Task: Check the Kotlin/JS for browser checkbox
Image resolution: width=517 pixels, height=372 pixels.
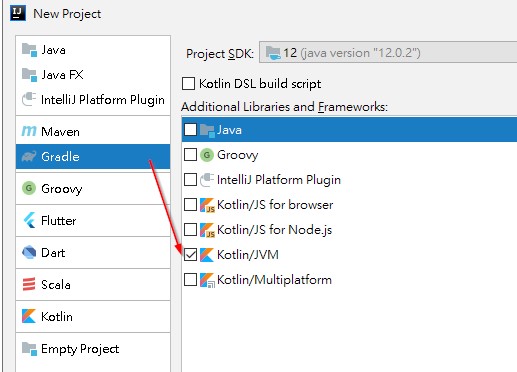Action: click(x=190, y=205)
